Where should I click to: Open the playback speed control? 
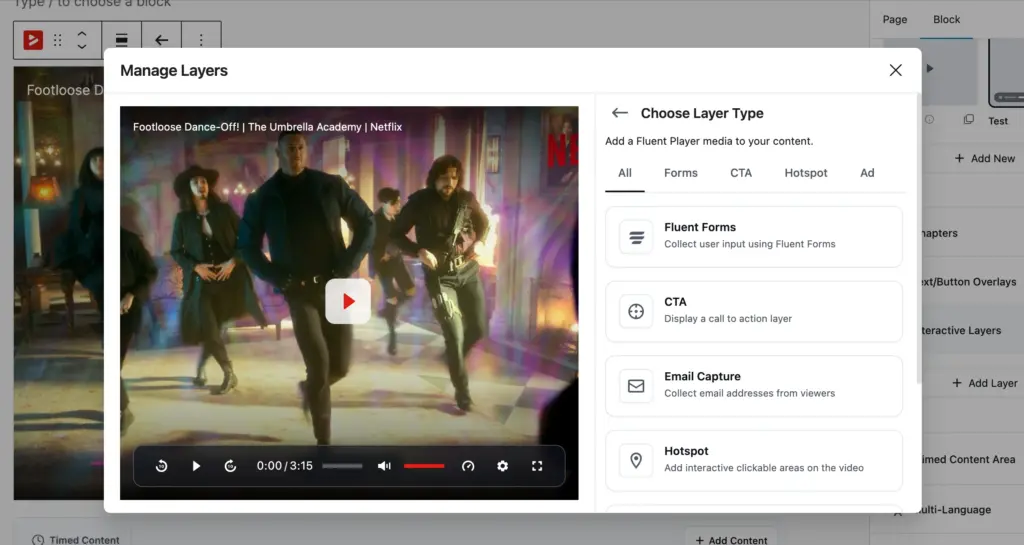468,465
